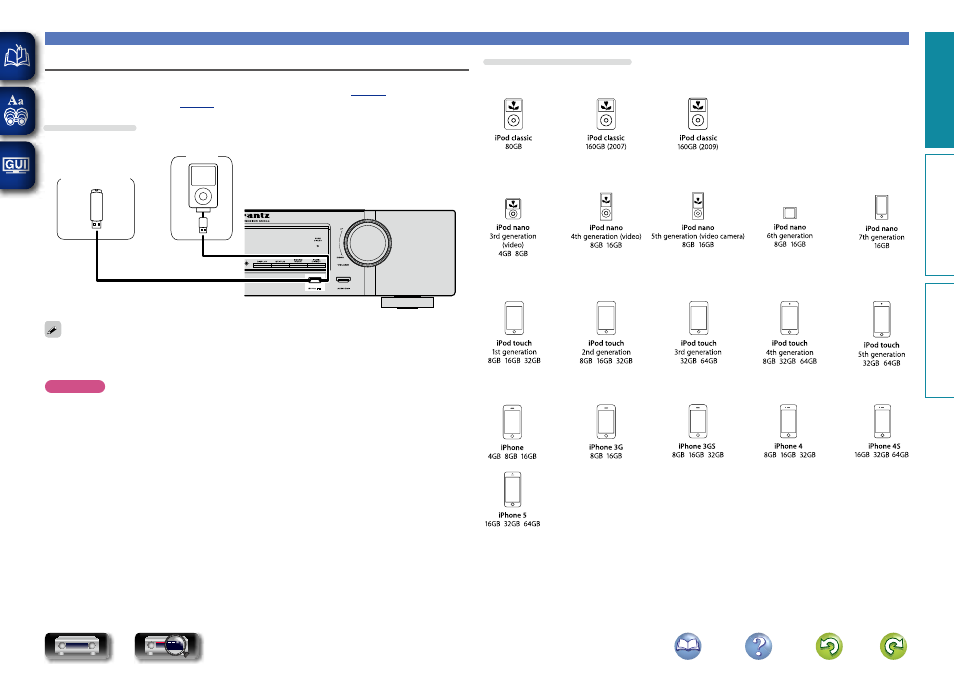Select the iPod touch 3rd generation icon
954x674 pixels.
pyautogui.click(x=698, y=318)
